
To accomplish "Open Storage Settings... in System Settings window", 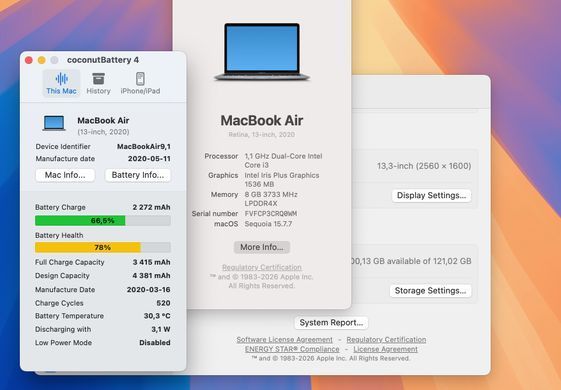I will (430, 291).
